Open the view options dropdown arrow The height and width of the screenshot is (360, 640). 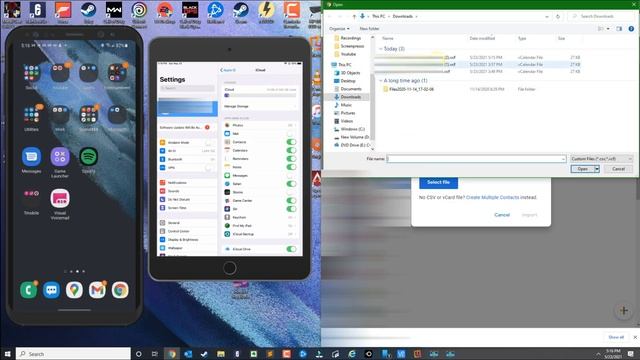point(608,29)
